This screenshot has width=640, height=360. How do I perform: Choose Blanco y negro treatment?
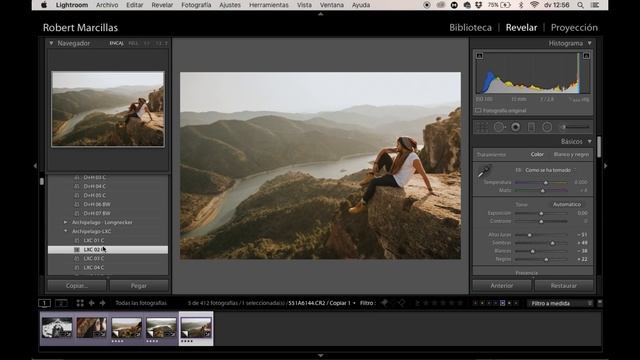[571, 154]
